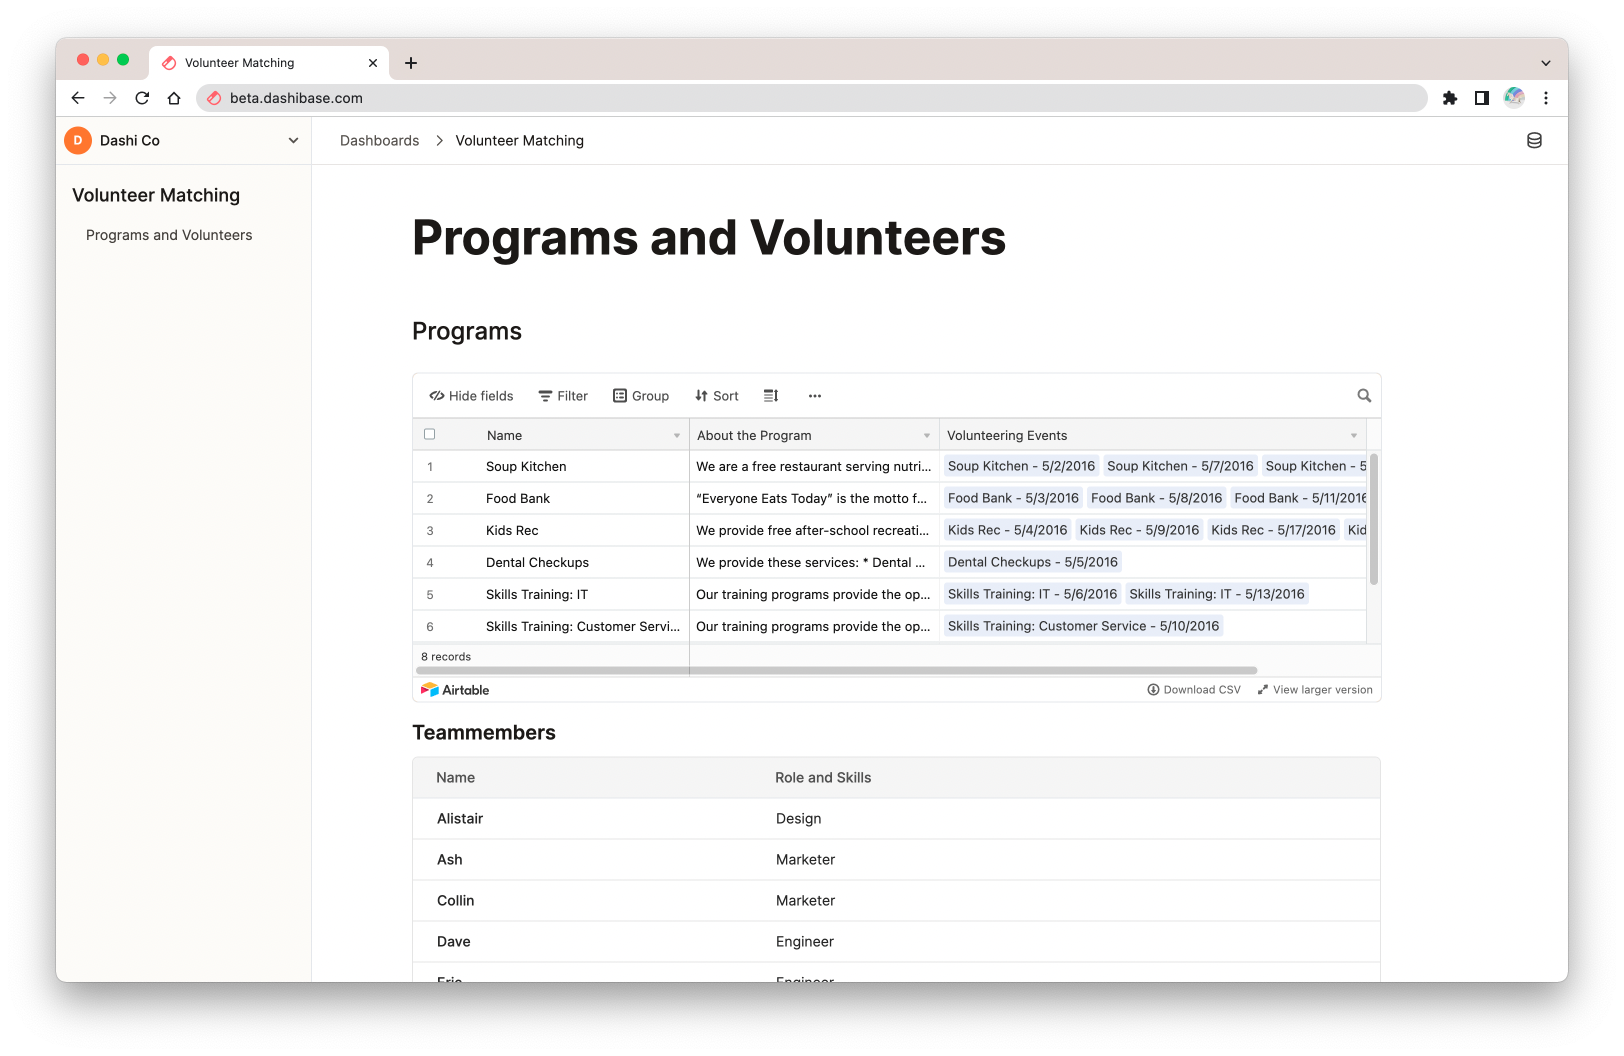Click the browser forward arrow

[x=110, y=98]
